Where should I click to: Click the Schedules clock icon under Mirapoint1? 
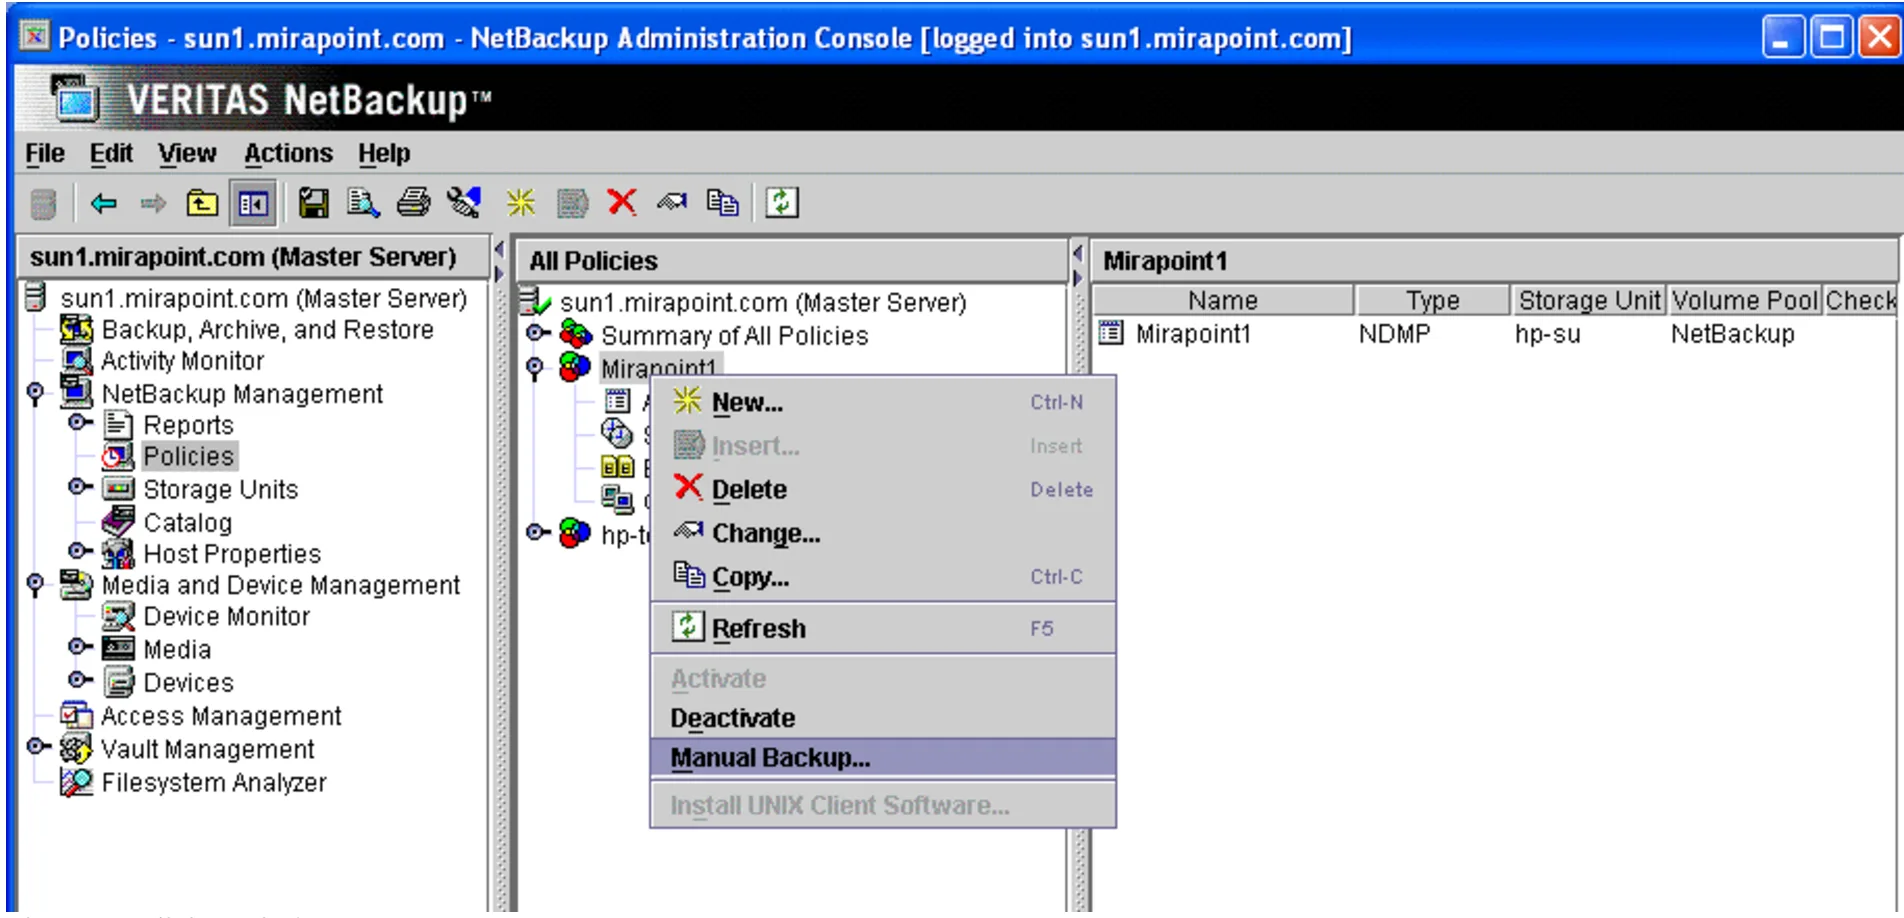[x=617, y=434]
